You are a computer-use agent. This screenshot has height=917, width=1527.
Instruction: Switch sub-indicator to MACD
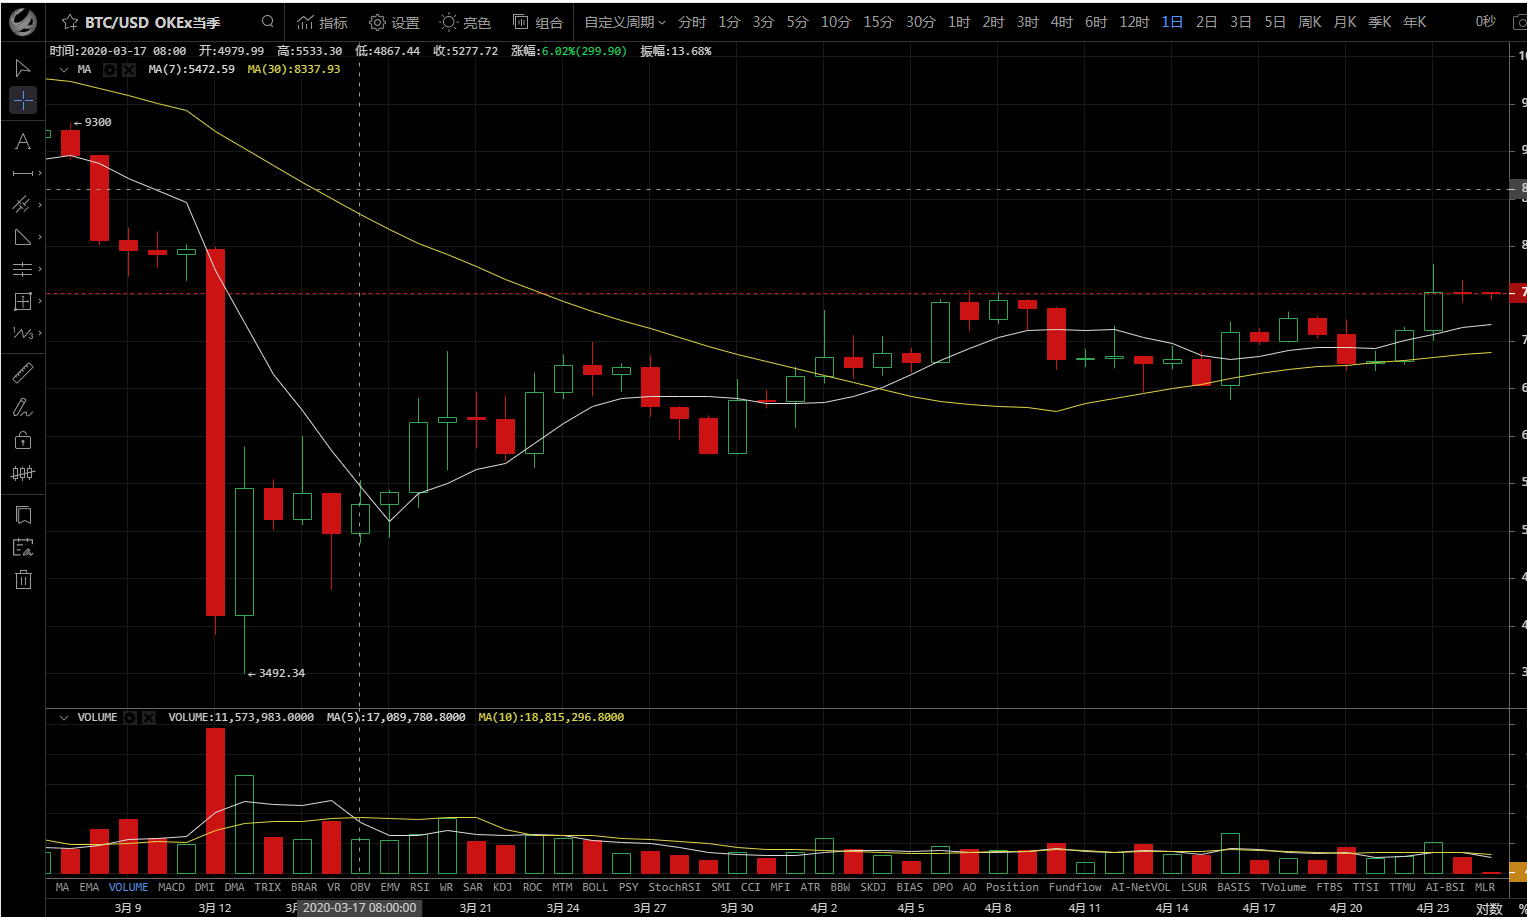click(171, 887)
